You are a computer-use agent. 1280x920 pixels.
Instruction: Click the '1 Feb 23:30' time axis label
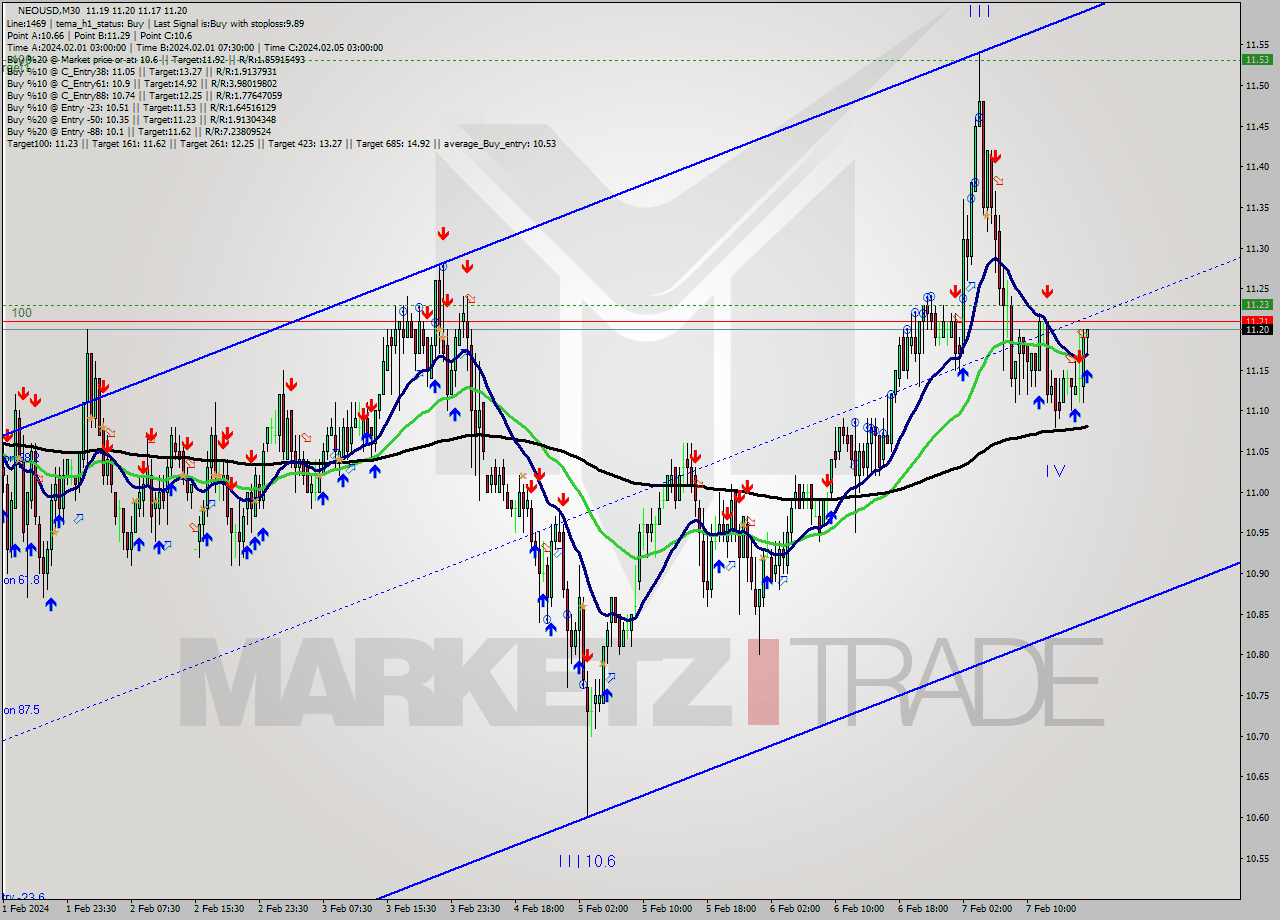point(90,909)
